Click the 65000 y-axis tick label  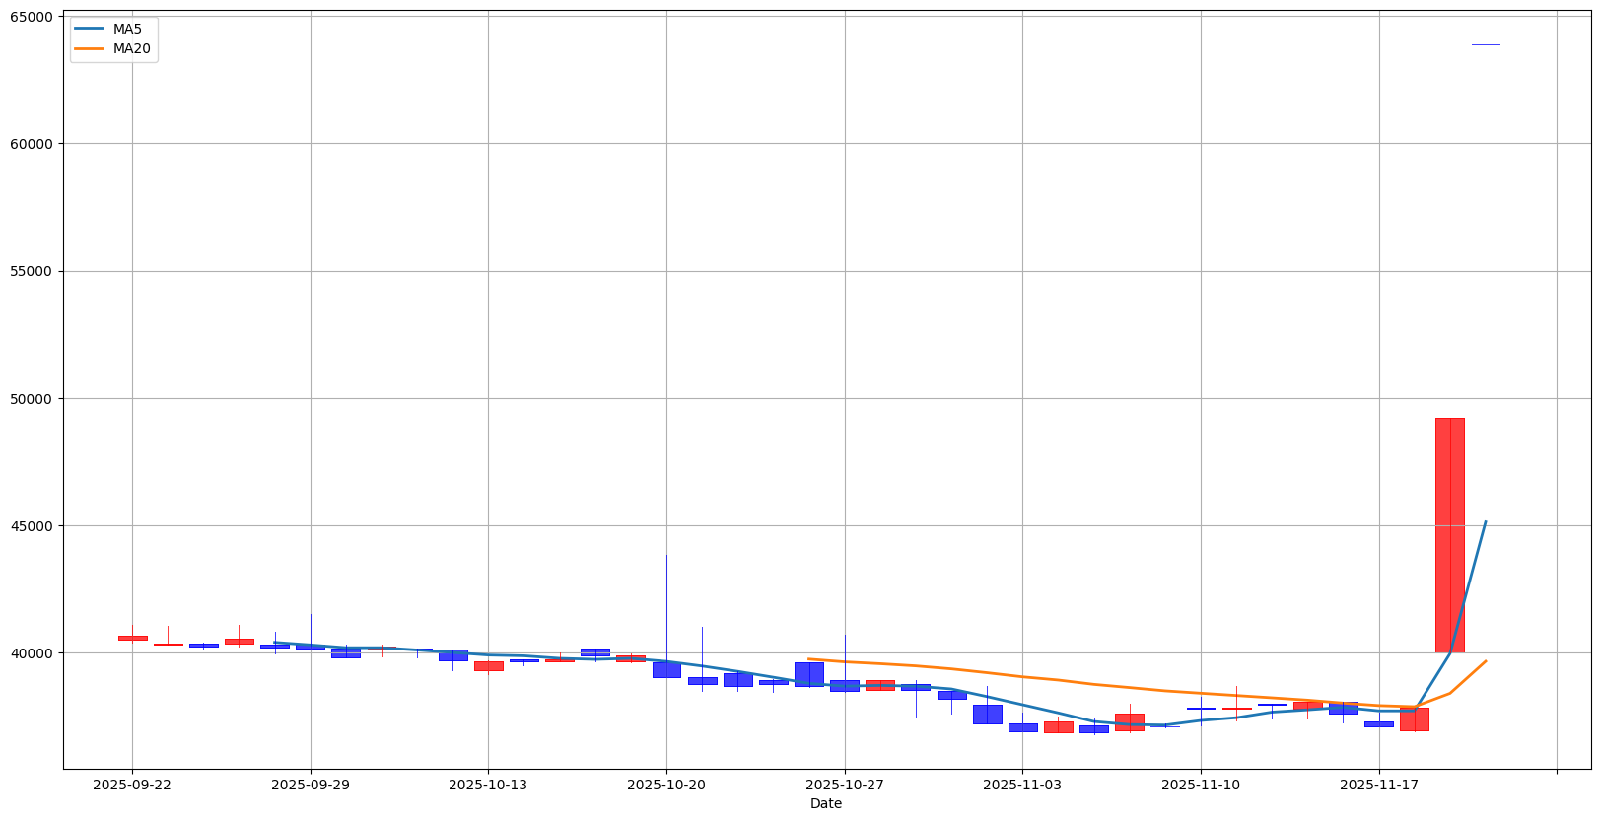[x=31, y=18]
